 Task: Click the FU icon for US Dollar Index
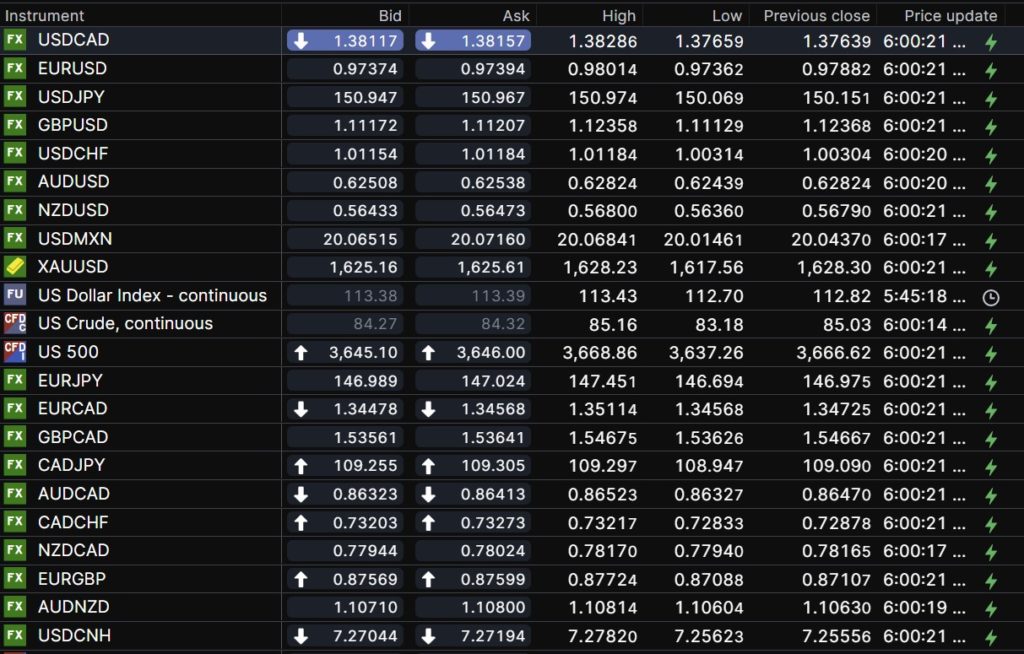15,295
